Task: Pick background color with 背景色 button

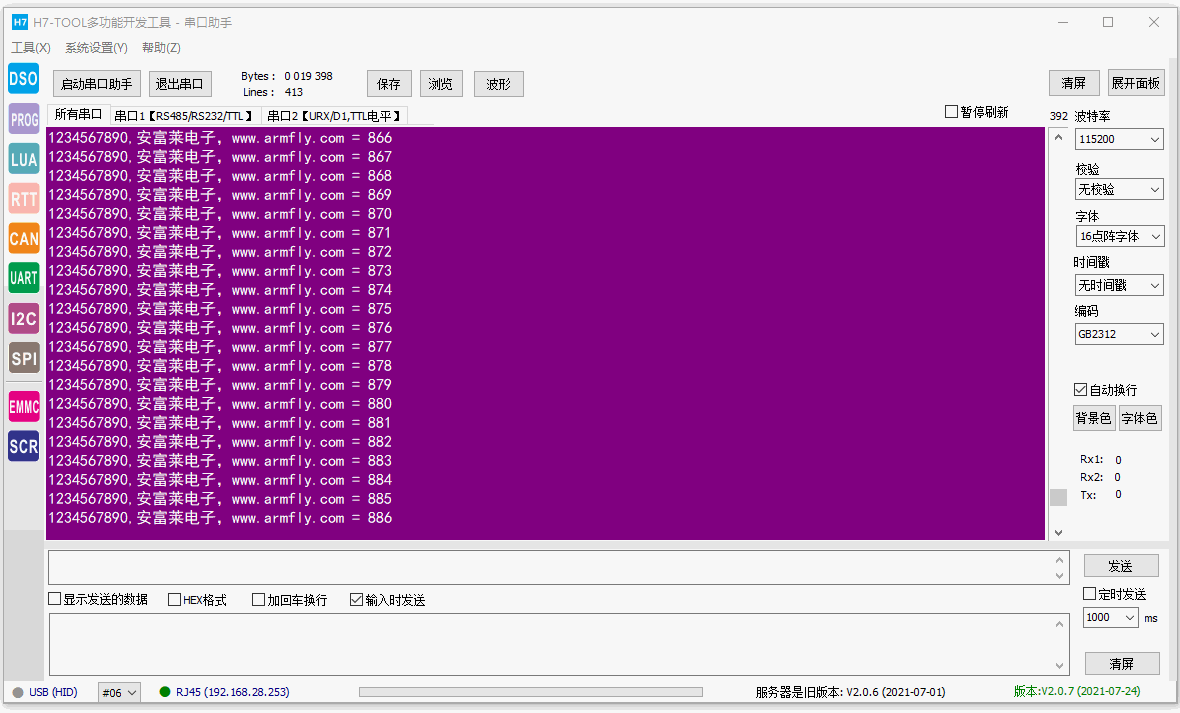Action: click(1093, 418)
